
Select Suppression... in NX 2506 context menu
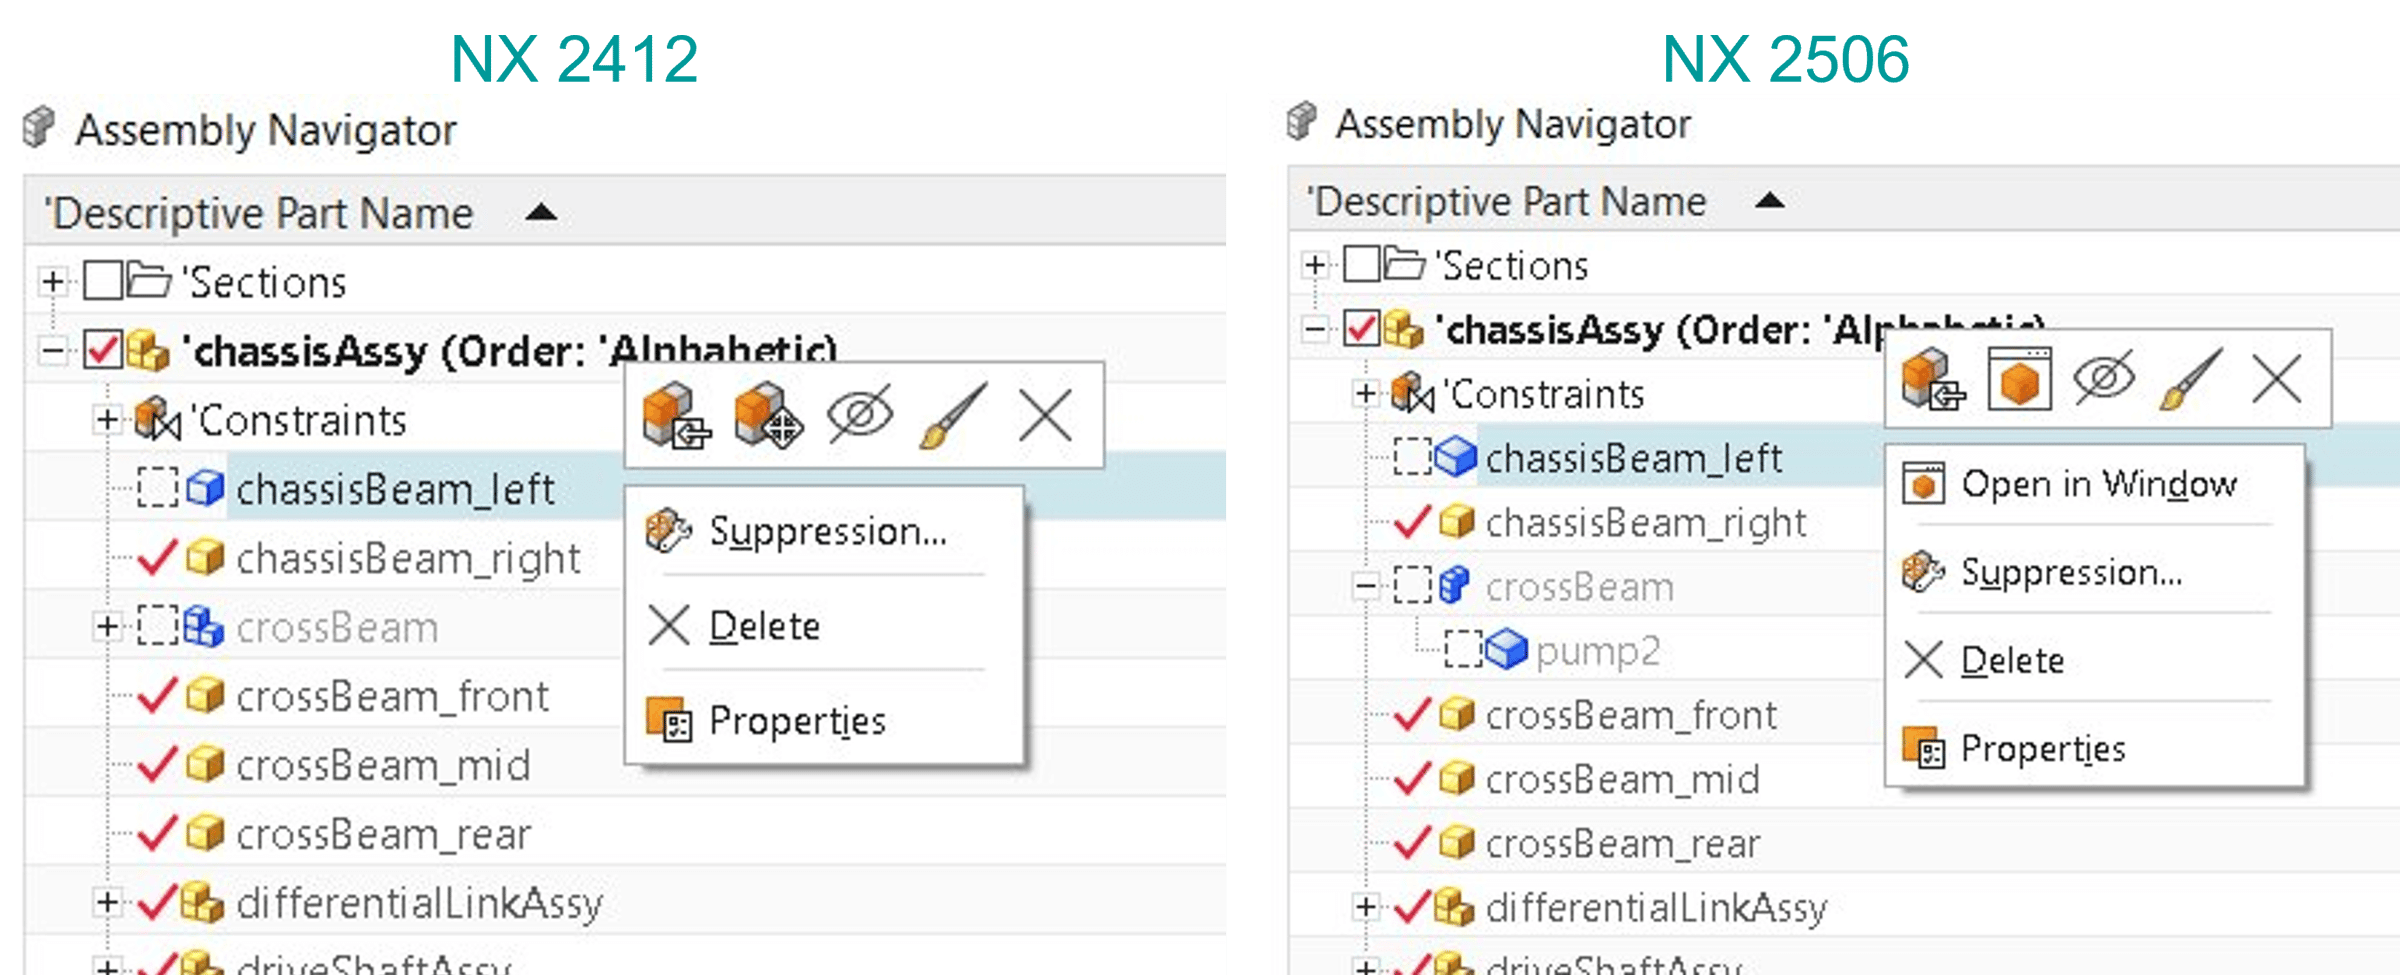2095,572
